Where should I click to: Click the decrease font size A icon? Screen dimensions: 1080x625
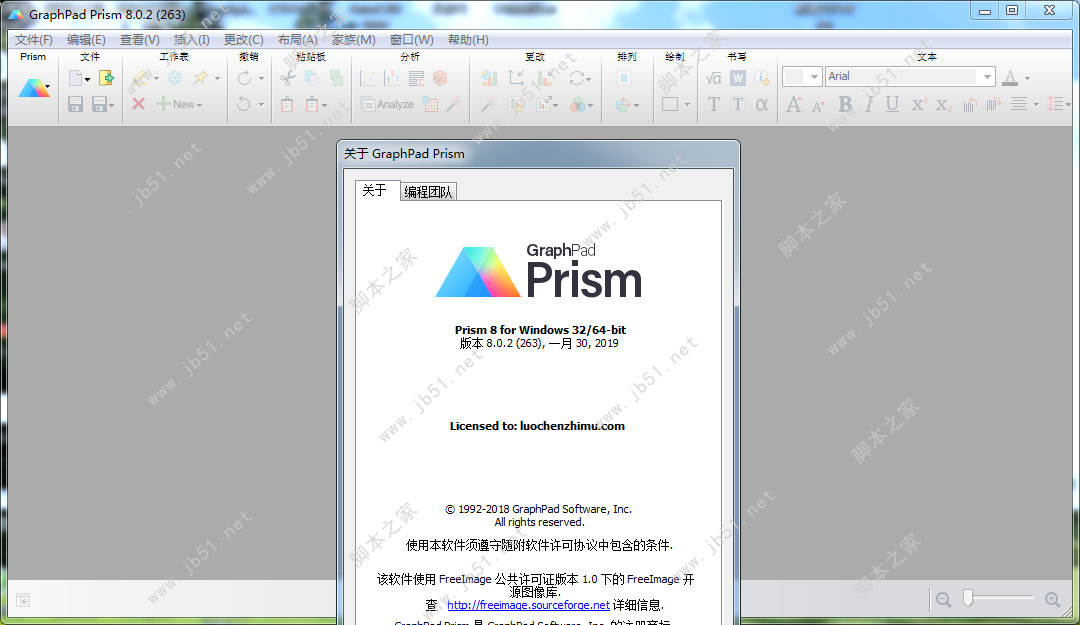pos(818,105)
